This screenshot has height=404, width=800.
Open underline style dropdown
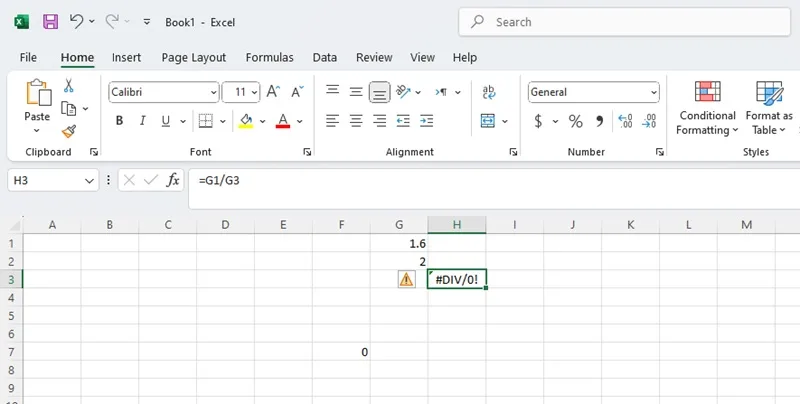pyautogui.click(x=183, y=121)
